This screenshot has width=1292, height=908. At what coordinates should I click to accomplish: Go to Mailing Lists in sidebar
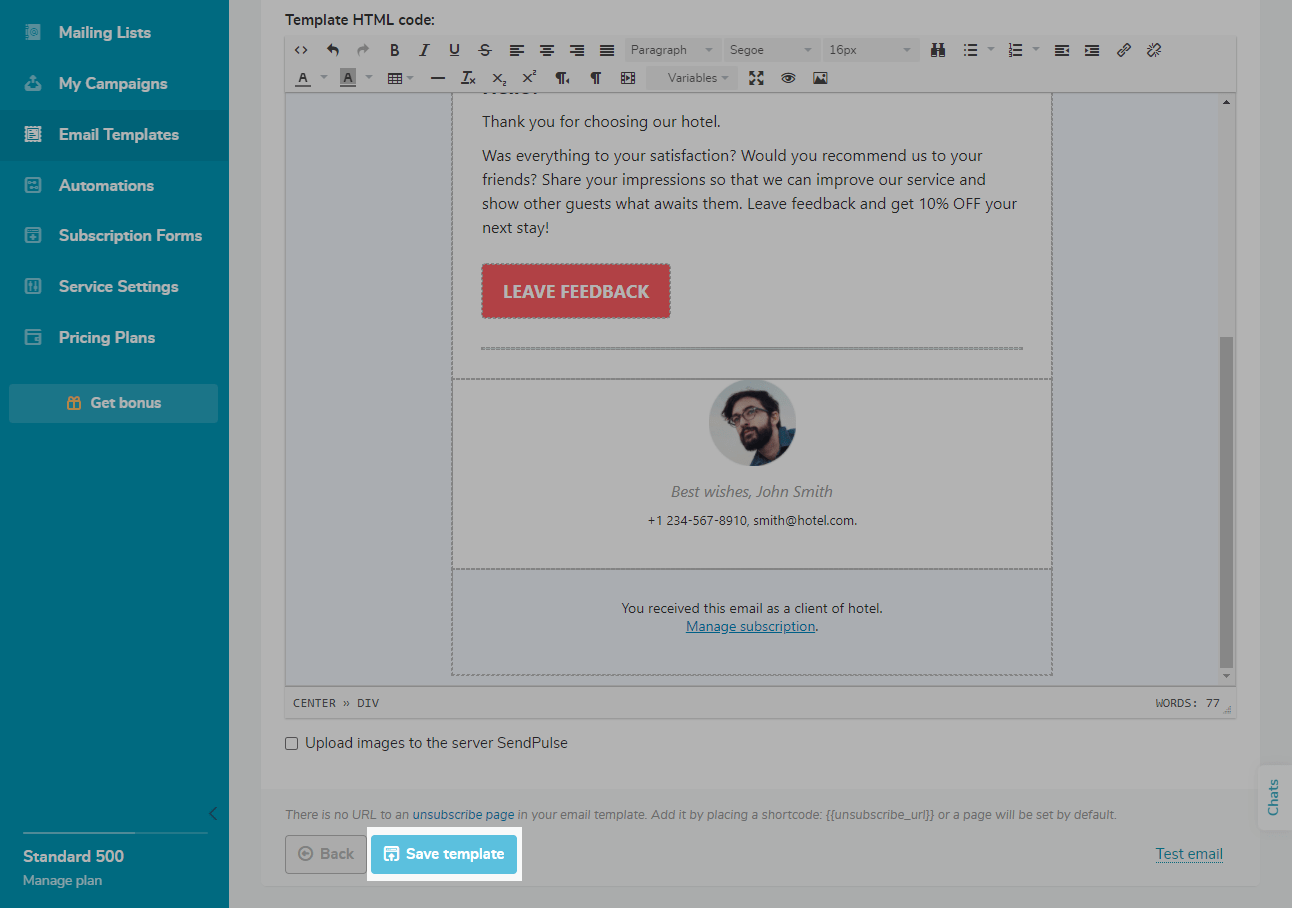point(104,32)
